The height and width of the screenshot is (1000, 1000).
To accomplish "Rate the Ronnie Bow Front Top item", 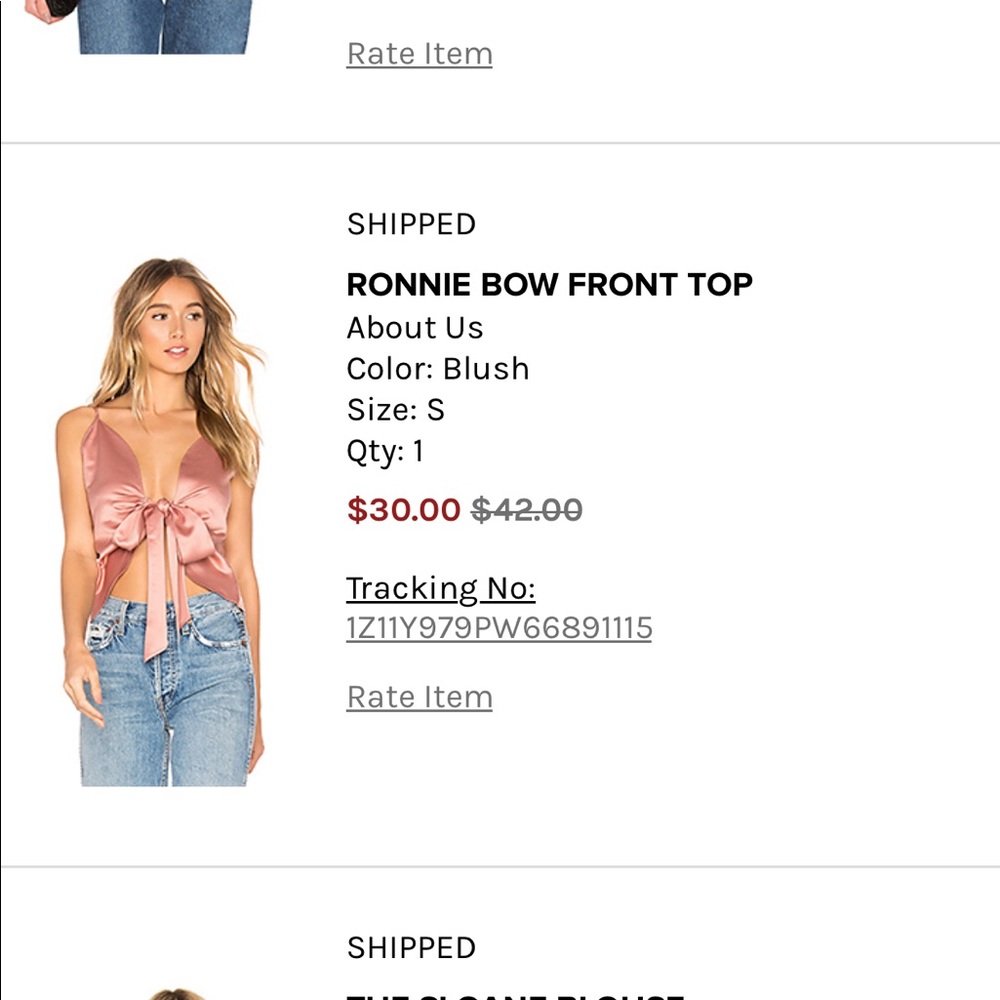I will point(419,696).
